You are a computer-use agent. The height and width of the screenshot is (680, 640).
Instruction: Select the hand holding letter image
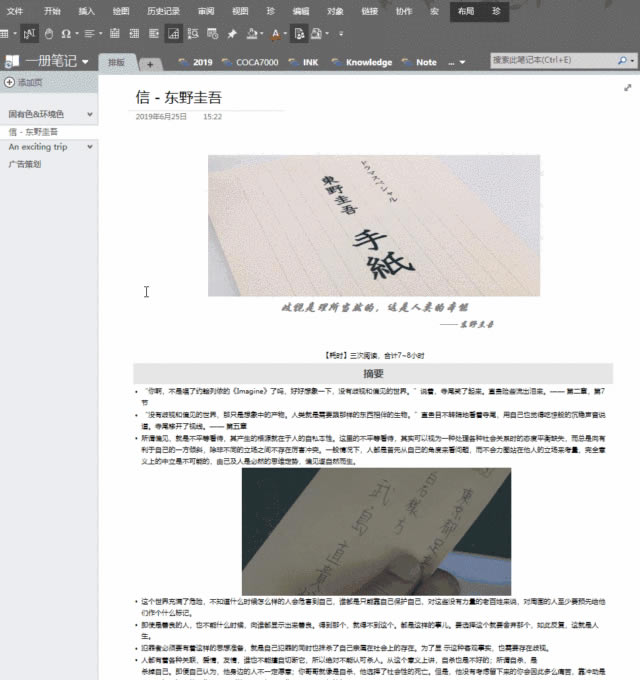click(x=376, y=532)
